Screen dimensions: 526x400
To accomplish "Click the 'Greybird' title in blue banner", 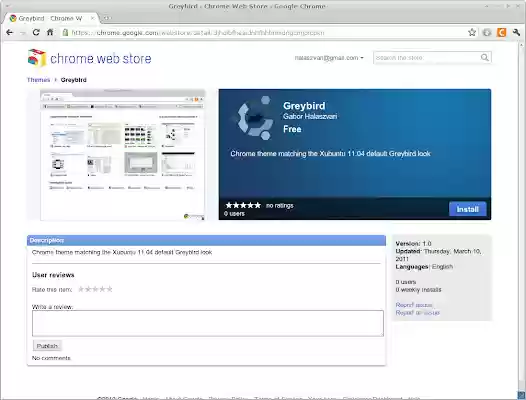I will click(x=304, y=106).
